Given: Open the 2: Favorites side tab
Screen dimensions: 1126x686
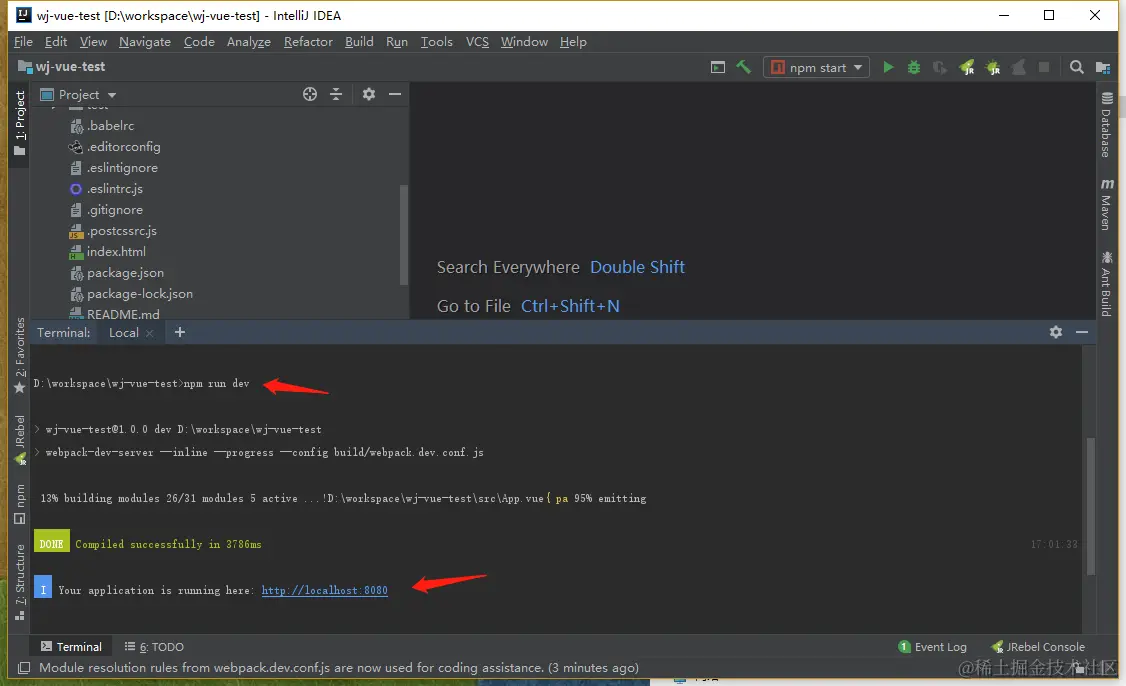Looking at the screenshot, I should 19,356.
